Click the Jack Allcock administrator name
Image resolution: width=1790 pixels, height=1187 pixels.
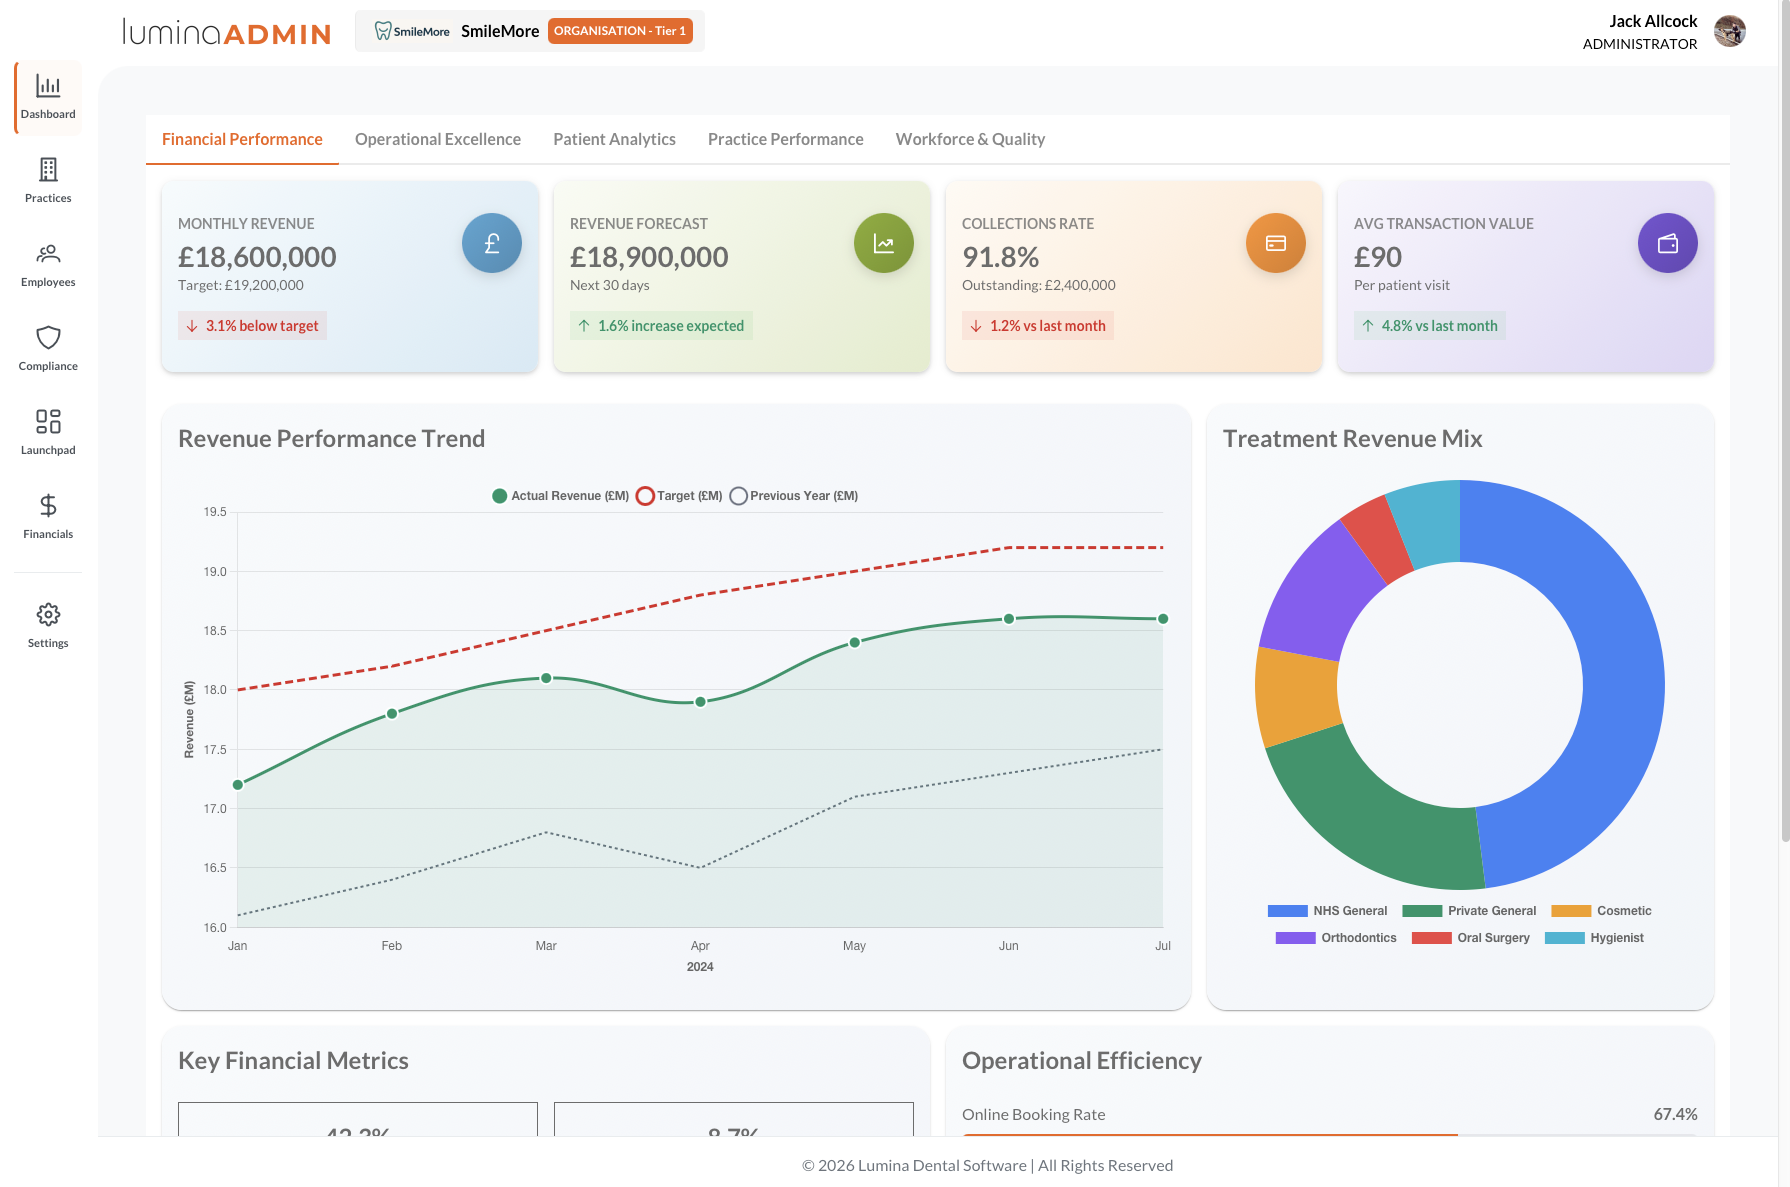pyautogui.click(x=1652, y=21)
